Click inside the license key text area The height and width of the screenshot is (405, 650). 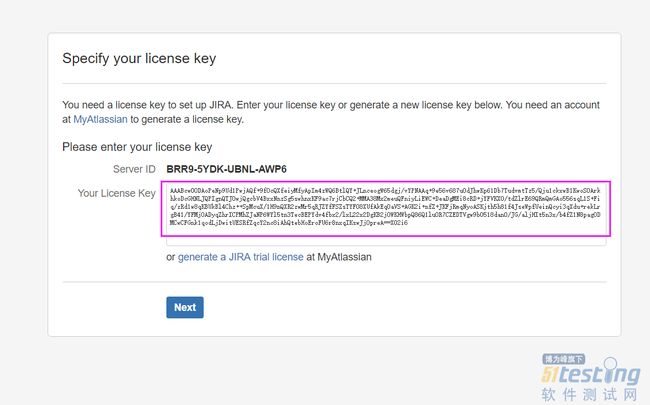click(x=386, y=209)
